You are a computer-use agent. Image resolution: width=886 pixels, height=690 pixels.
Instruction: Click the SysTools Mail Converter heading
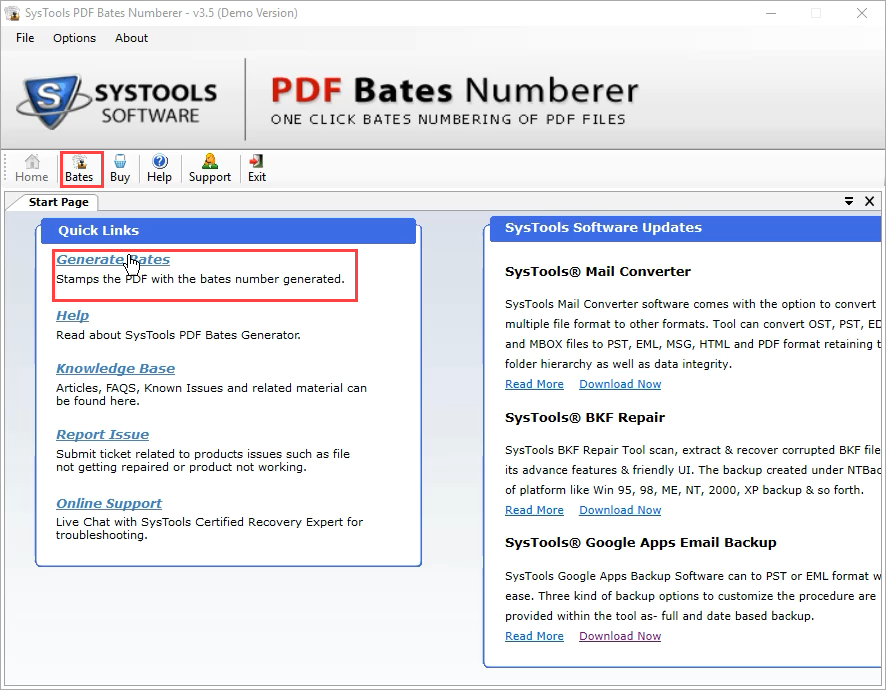coord(597,272)
